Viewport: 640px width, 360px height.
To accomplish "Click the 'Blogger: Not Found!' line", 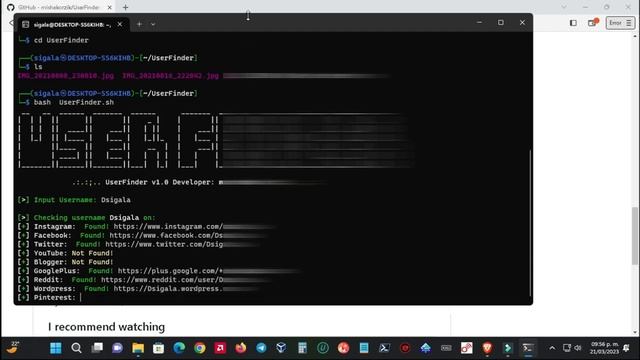I will coord(65,262).
